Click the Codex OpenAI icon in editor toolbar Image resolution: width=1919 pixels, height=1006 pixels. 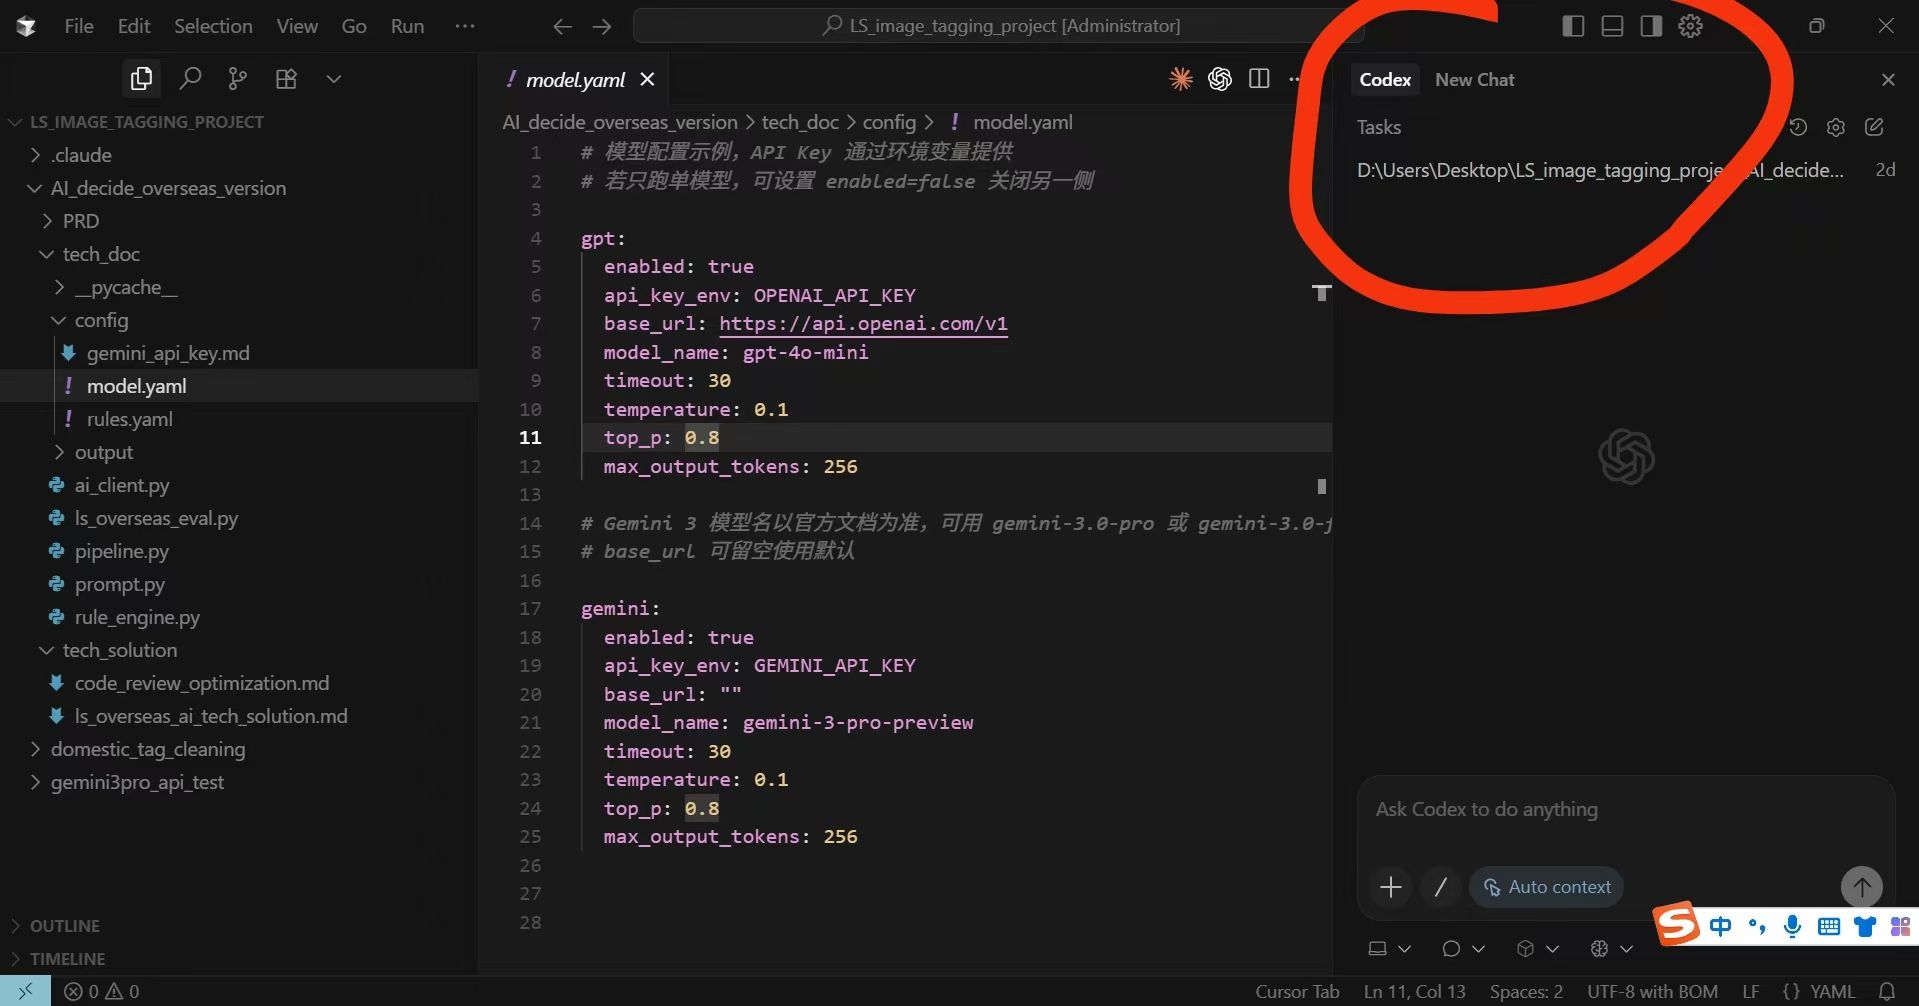1220,79
